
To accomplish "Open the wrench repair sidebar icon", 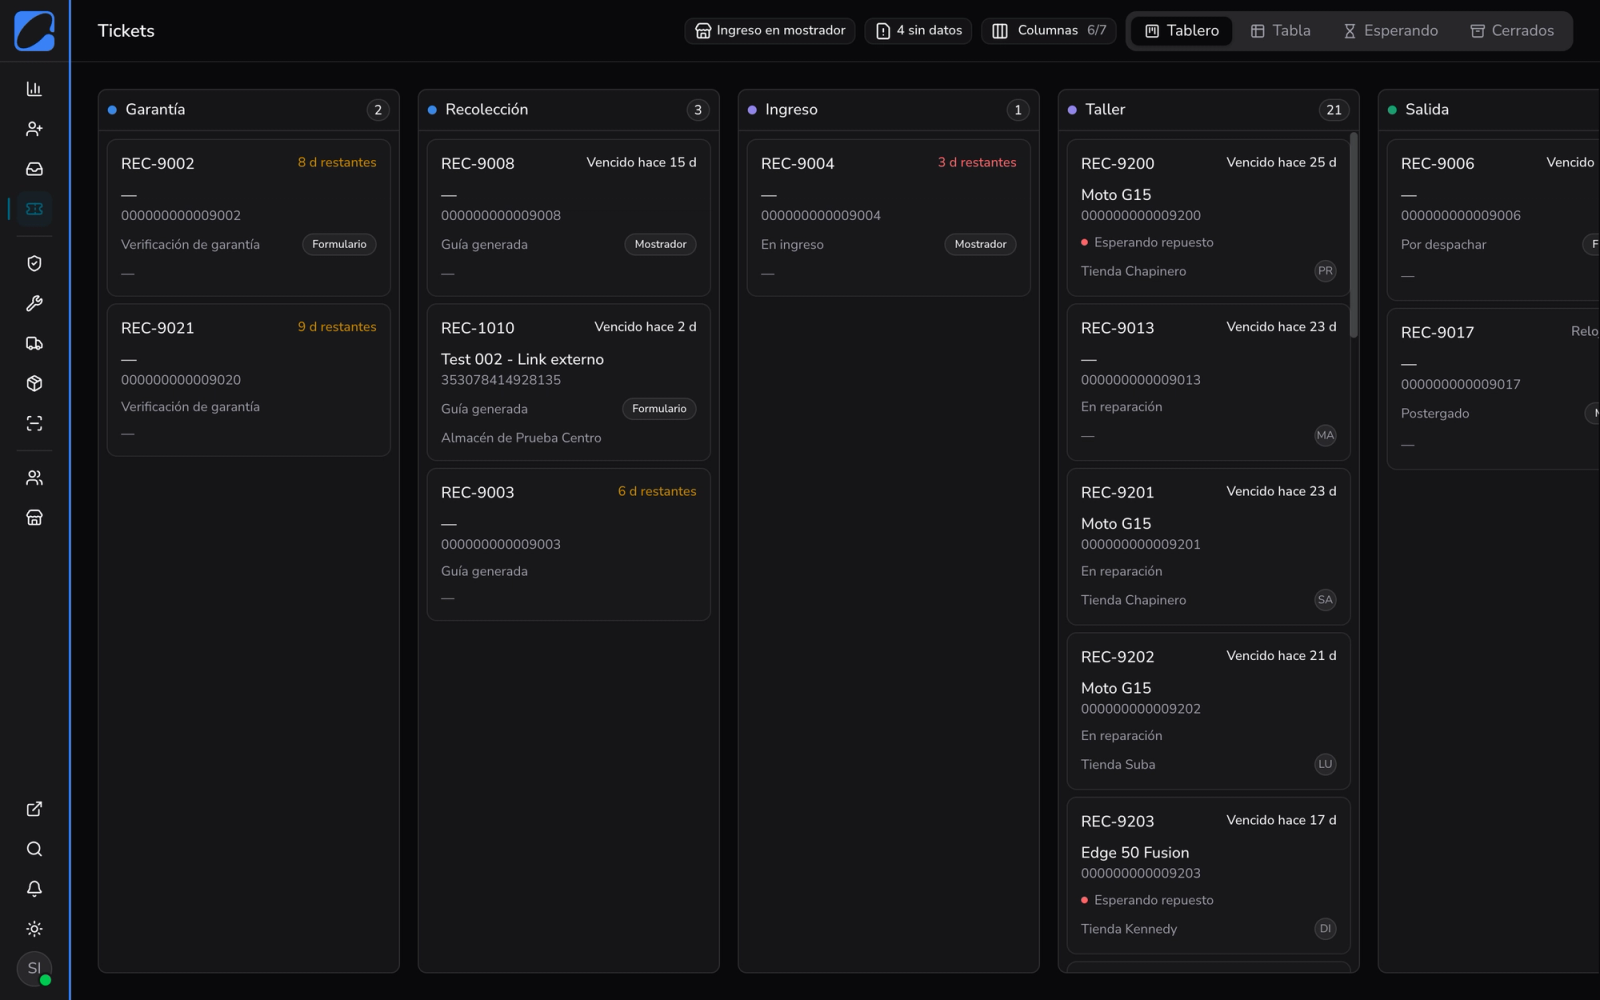I will 34,303.
